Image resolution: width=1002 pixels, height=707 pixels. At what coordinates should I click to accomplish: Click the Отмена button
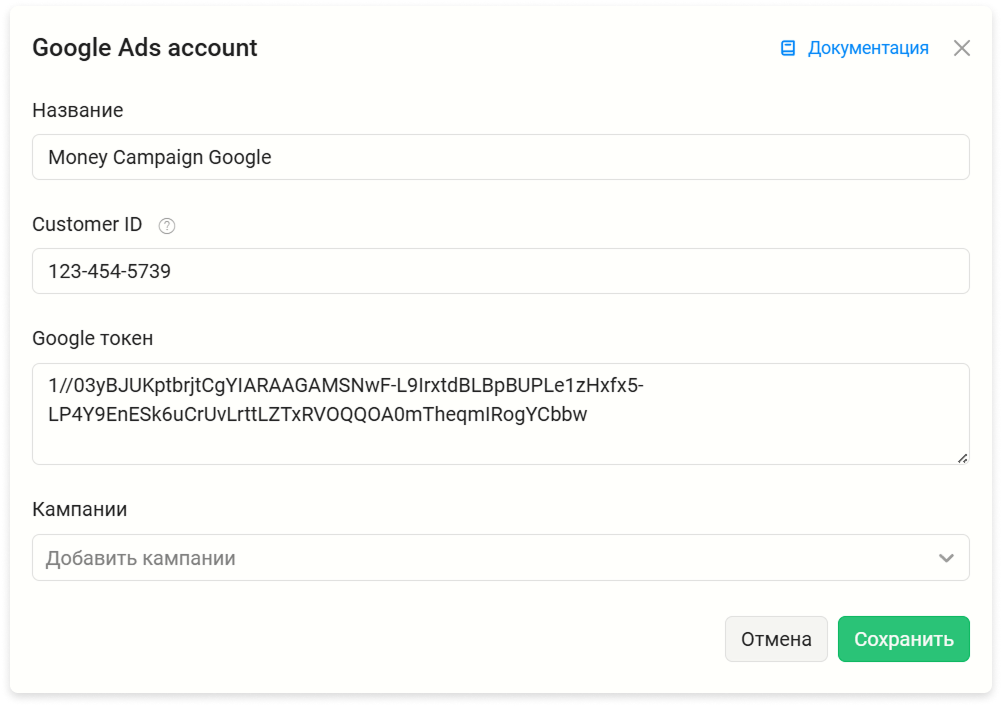point(776,639)
